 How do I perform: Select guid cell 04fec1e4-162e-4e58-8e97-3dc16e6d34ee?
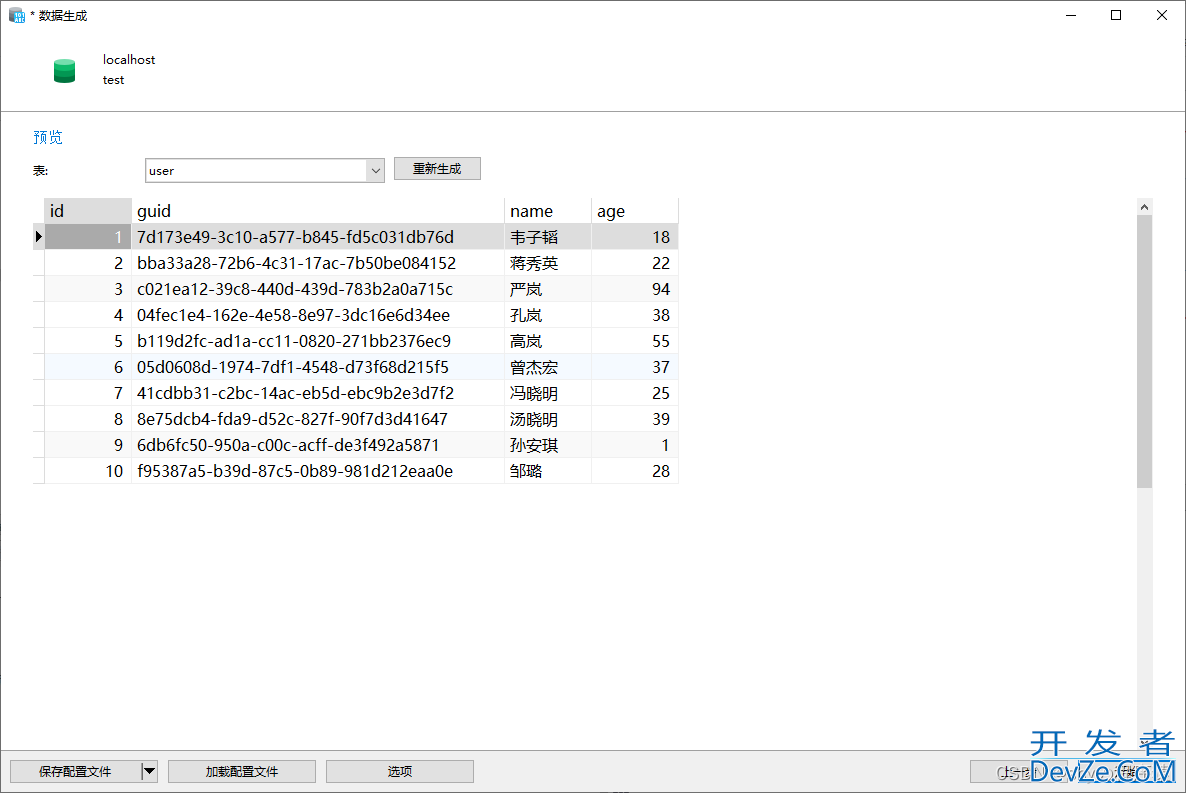[x=318, y=315]
